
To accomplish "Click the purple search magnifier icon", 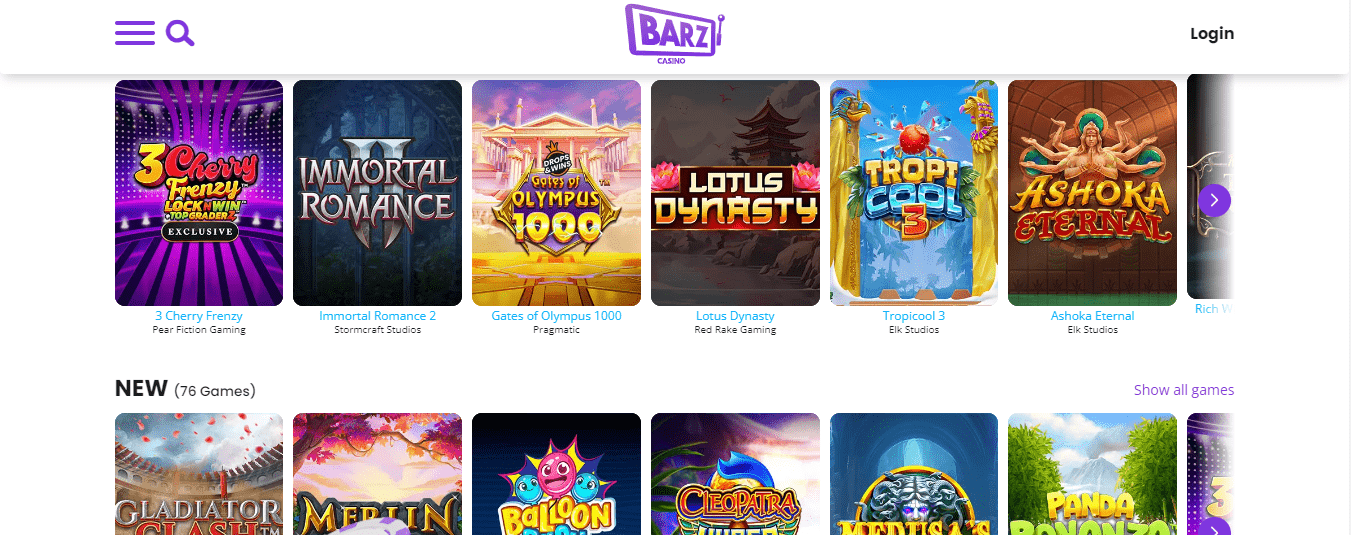I will pyautogui.click(x=180, y=33).
